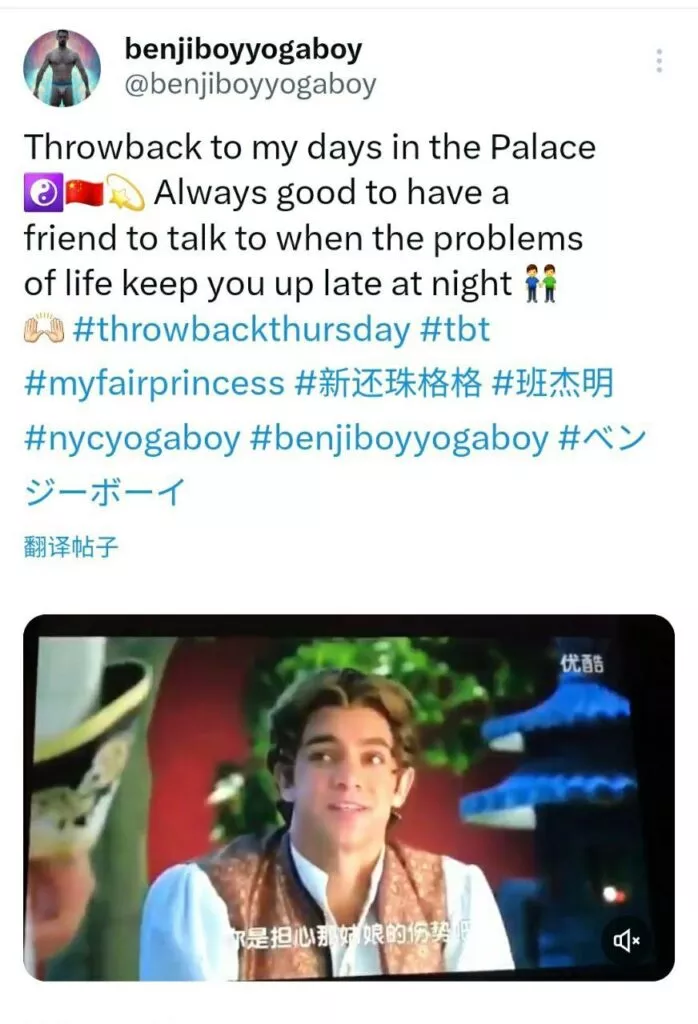Unmute the video with the speaker icon
698x1024 pixels.
pos(626,940)
